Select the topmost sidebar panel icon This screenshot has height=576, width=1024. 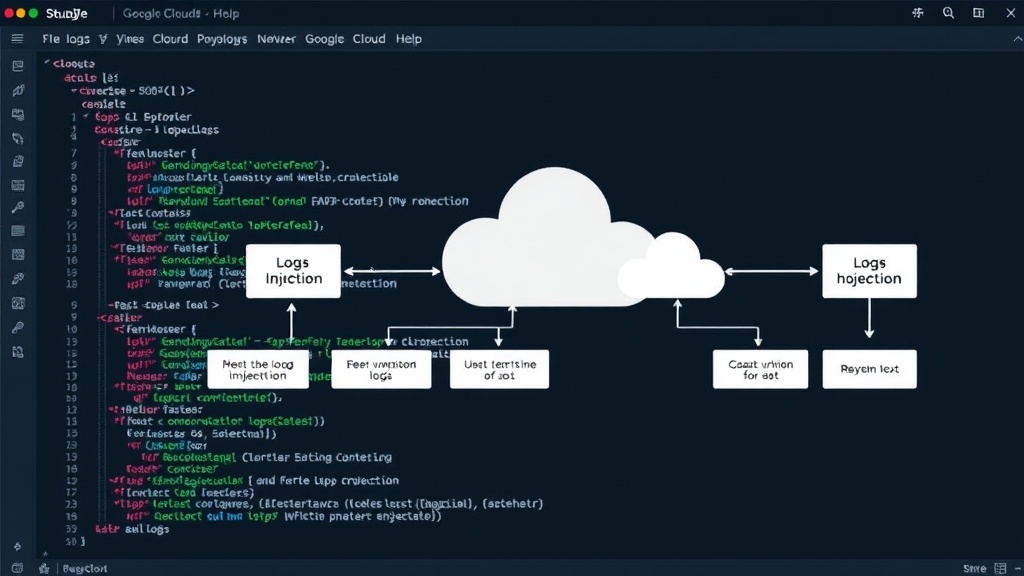point(18,66)
